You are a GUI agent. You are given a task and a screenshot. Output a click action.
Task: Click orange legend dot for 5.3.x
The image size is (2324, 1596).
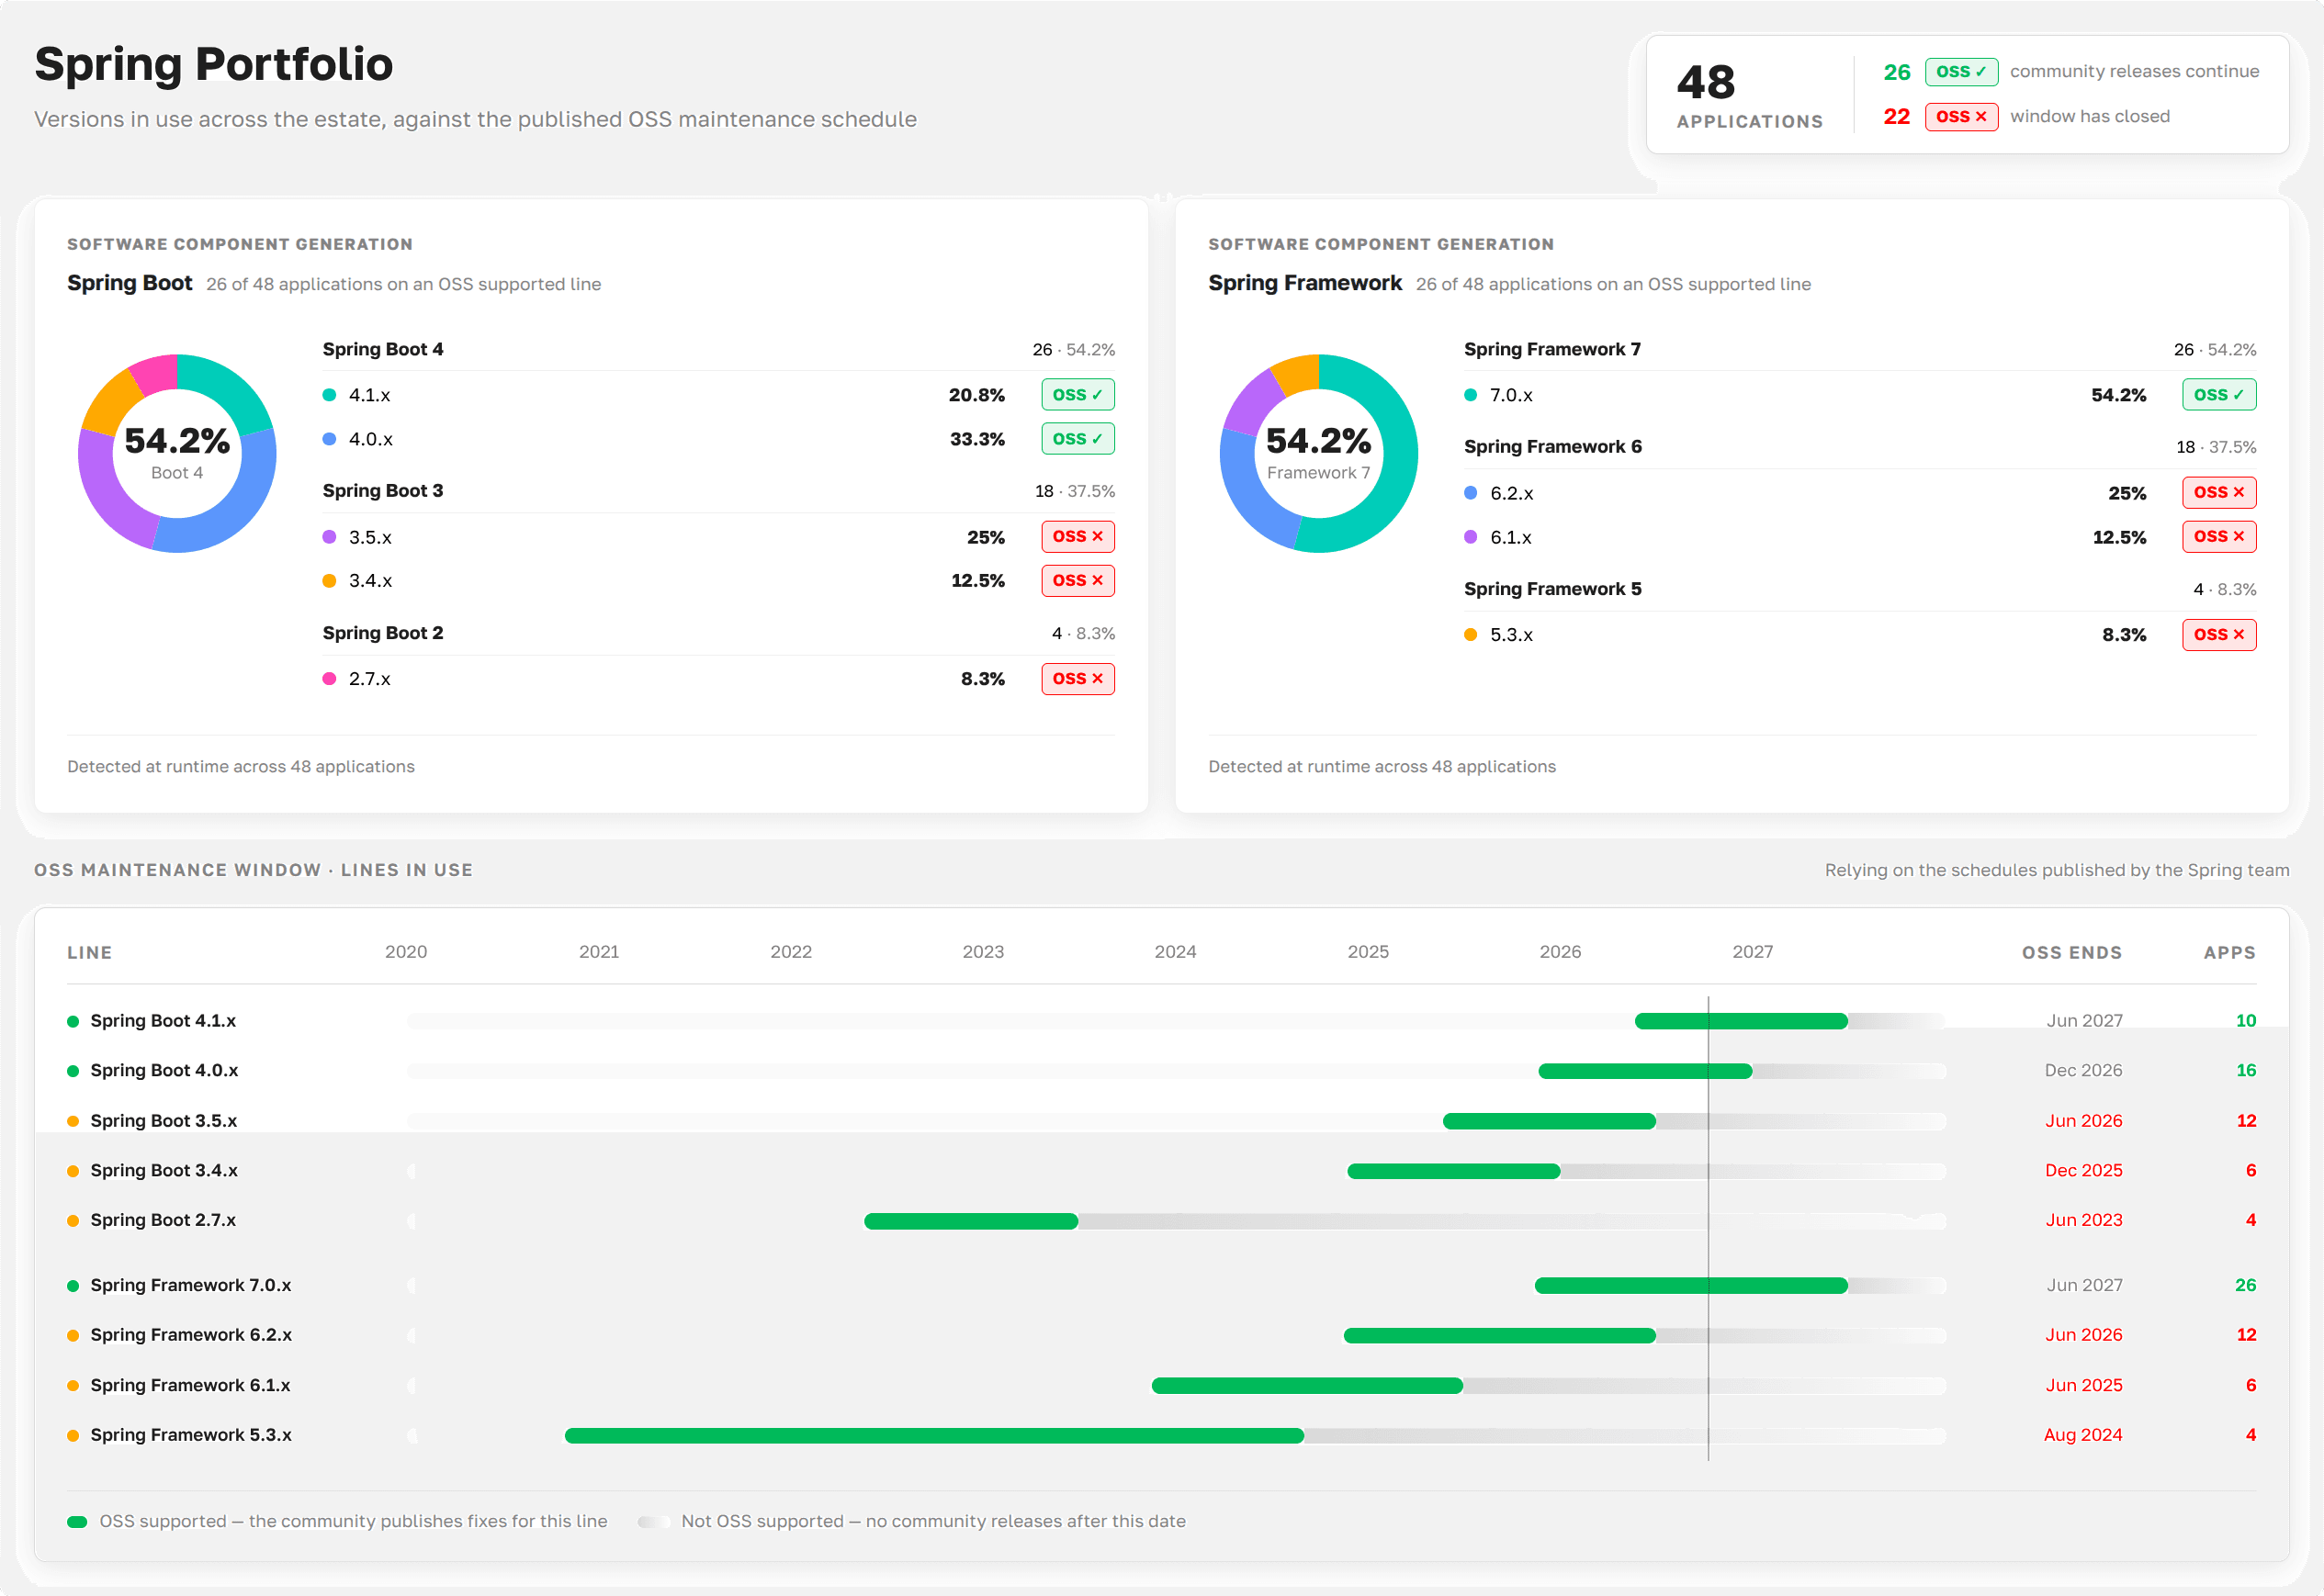(x=1470, y=634)
